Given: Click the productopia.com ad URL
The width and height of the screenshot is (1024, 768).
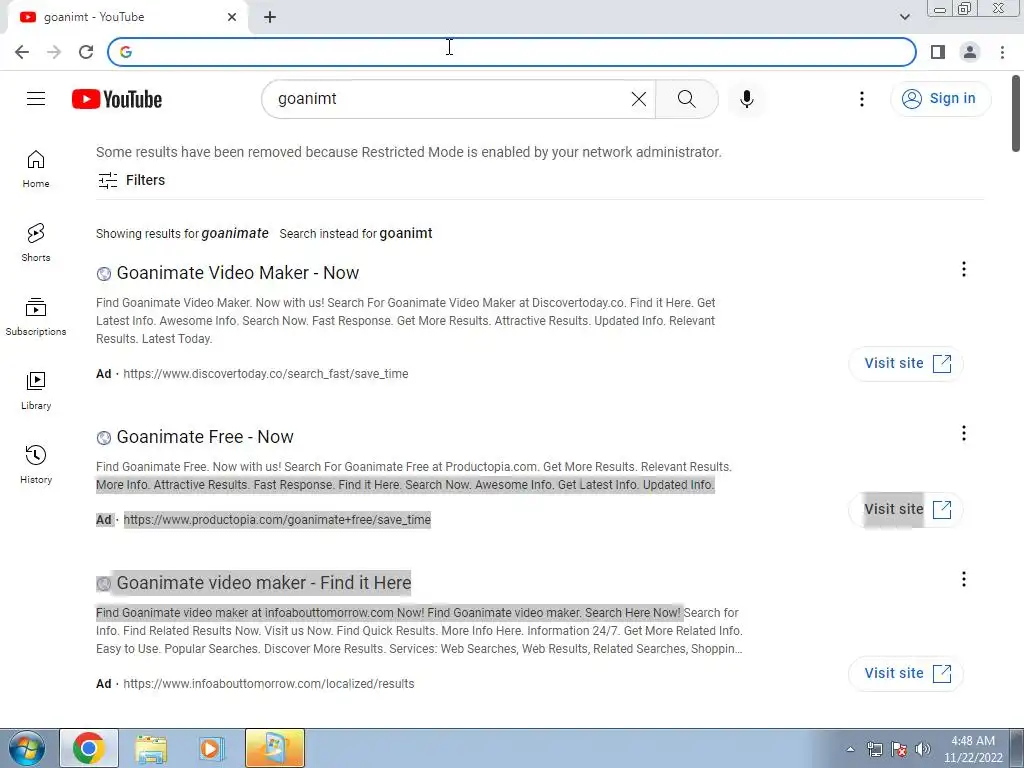Looking at the screenshot, I should [x=277, y=520].
